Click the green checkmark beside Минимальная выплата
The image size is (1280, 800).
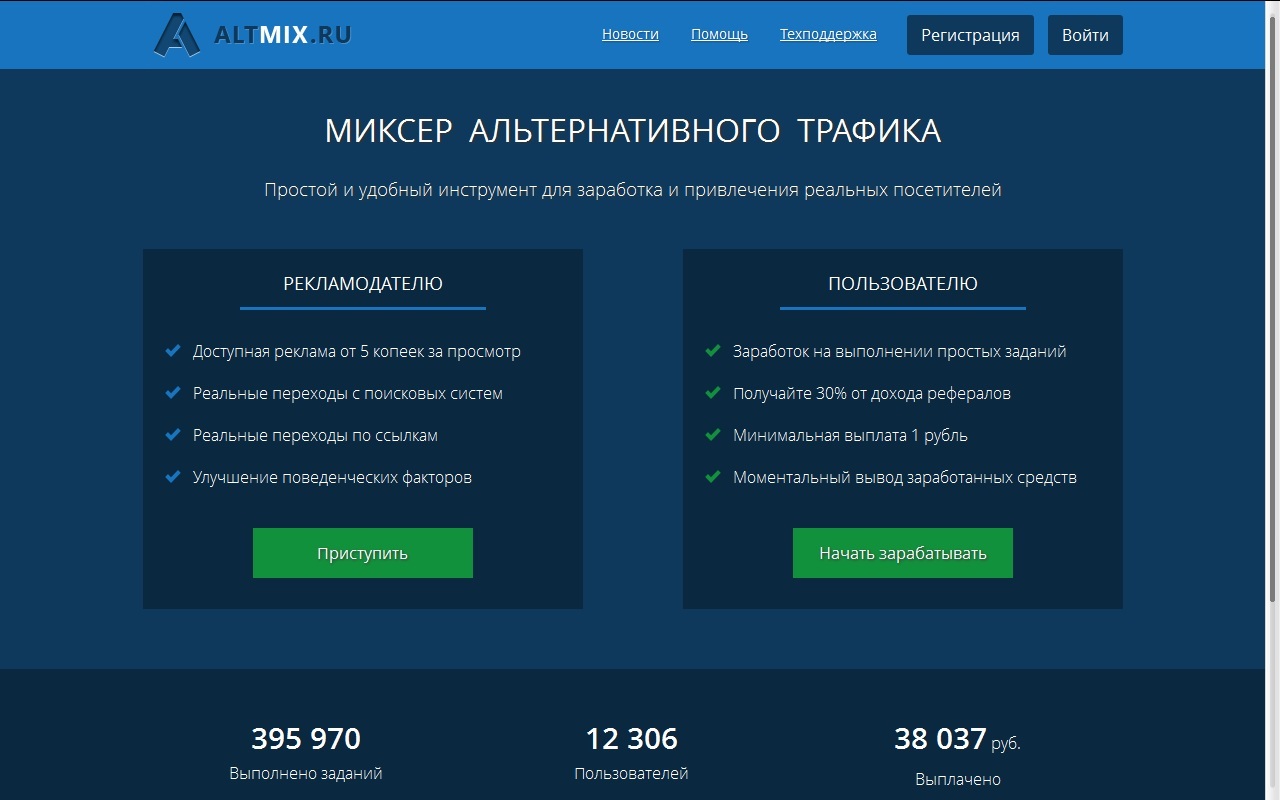pyautogui.click(x=712, y=435)
